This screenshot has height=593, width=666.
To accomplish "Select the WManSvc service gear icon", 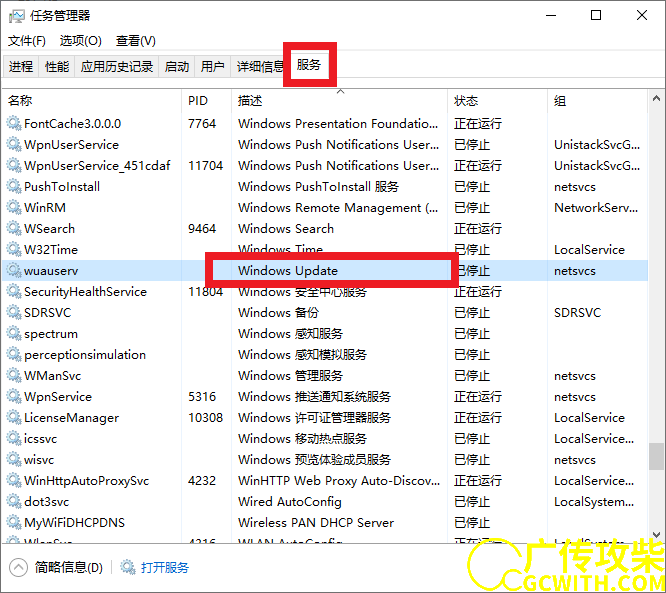I will coord(14,376).
